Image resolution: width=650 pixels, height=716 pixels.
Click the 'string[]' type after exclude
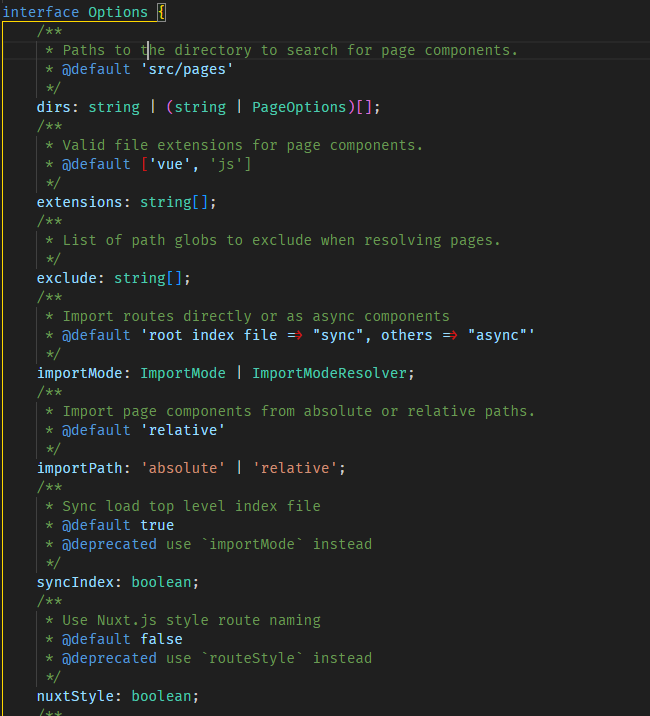tap(148, 278)
